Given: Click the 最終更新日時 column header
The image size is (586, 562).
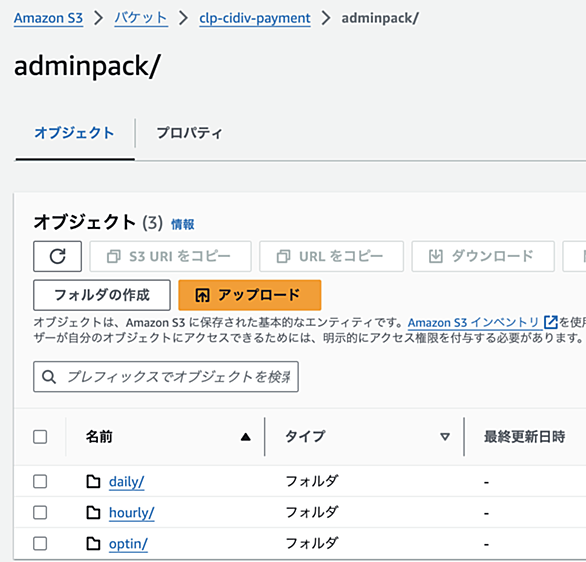Looking at the screenshot, I should (x=524, y=436).
